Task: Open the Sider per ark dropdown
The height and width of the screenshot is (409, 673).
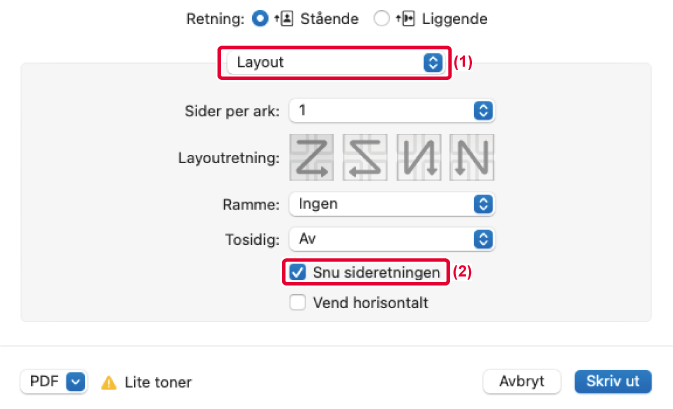Action: [392, 110]
